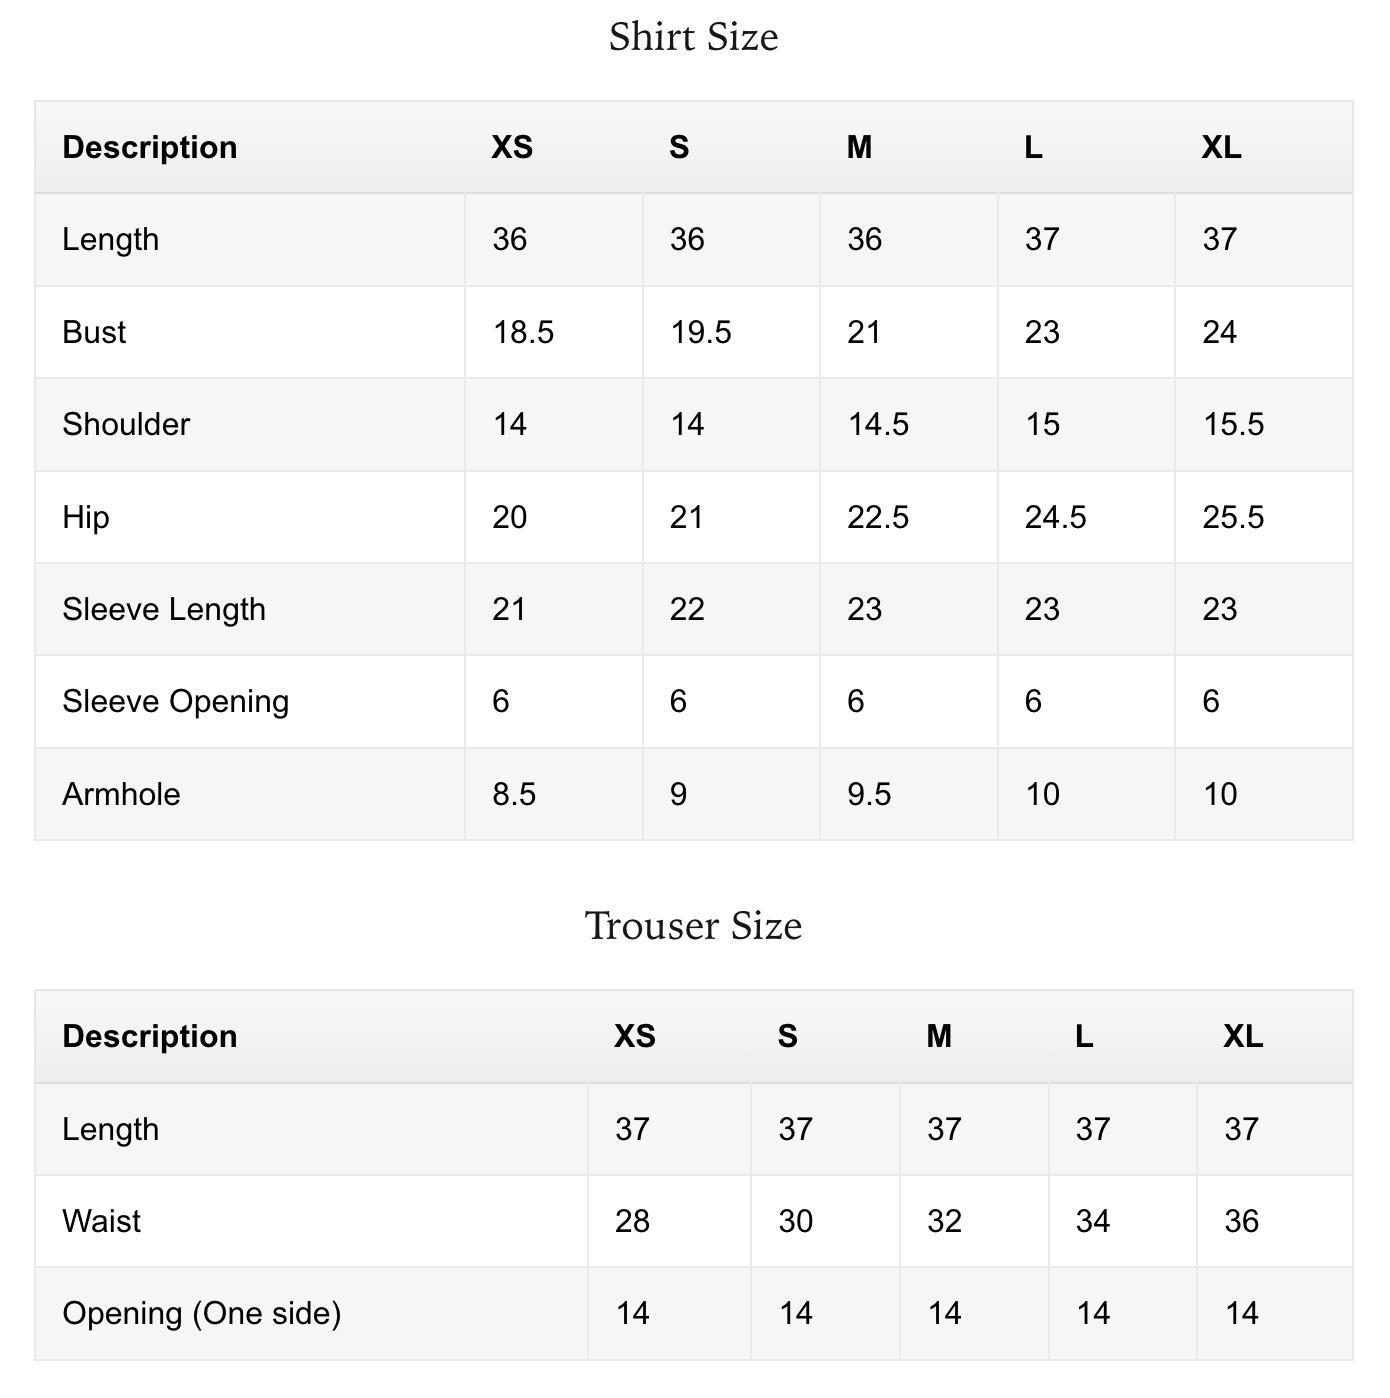The image size is (1390, 1398).
Task: Select the XS column header in shirt table
Action: (512, 147)
